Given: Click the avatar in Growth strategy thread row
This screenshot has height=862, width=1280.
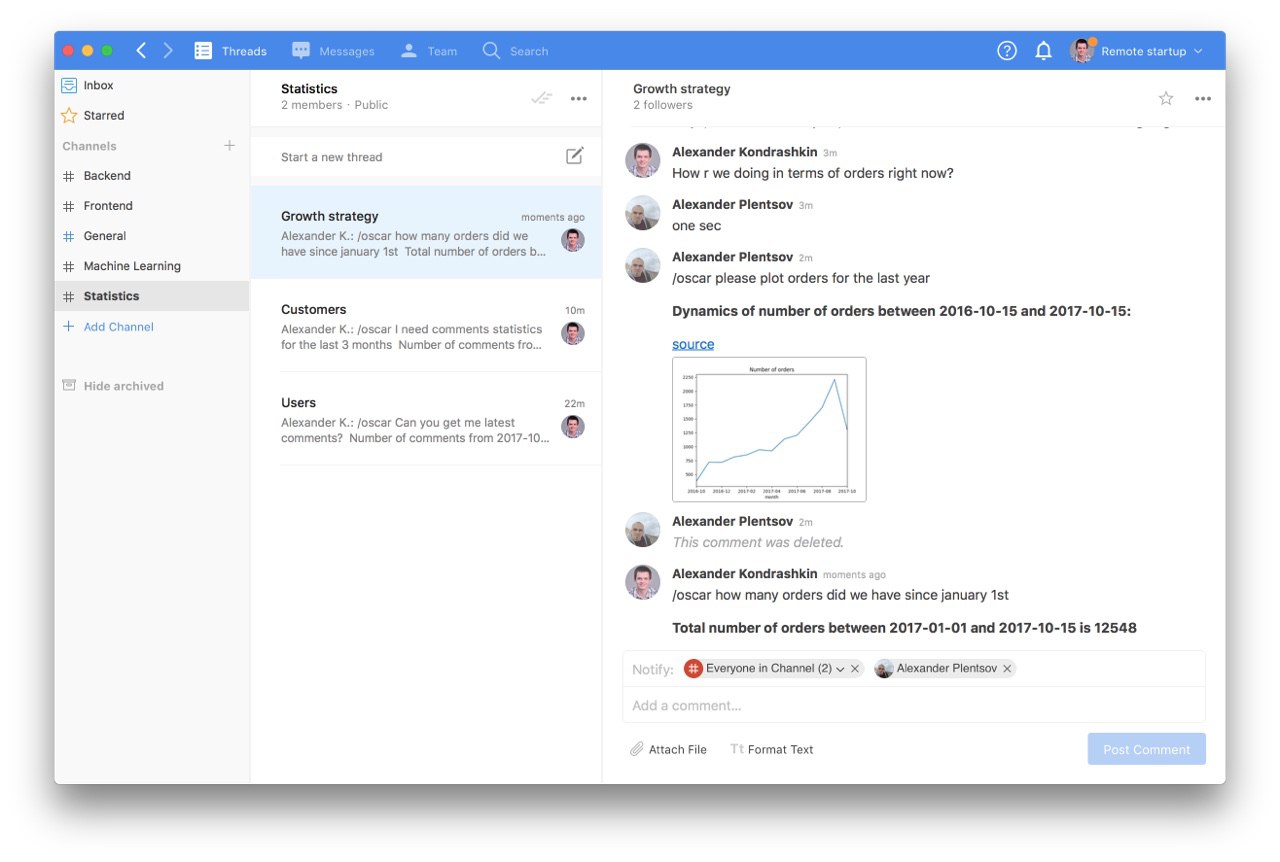Looking at the screenshot, I should [x=573, y=240].
